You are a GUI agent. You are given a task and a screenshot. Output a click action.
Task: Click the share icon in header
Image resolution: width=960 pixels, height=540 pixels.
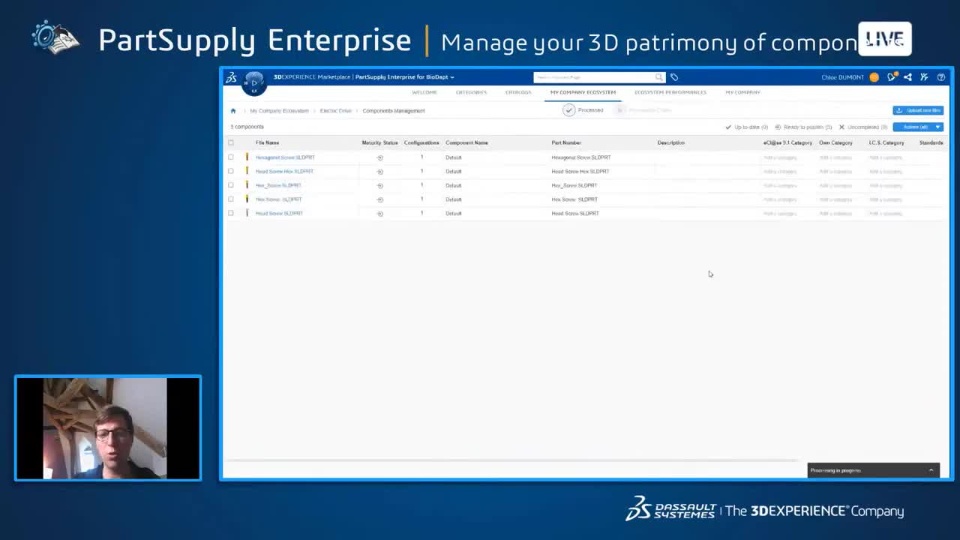pos(908,77)
